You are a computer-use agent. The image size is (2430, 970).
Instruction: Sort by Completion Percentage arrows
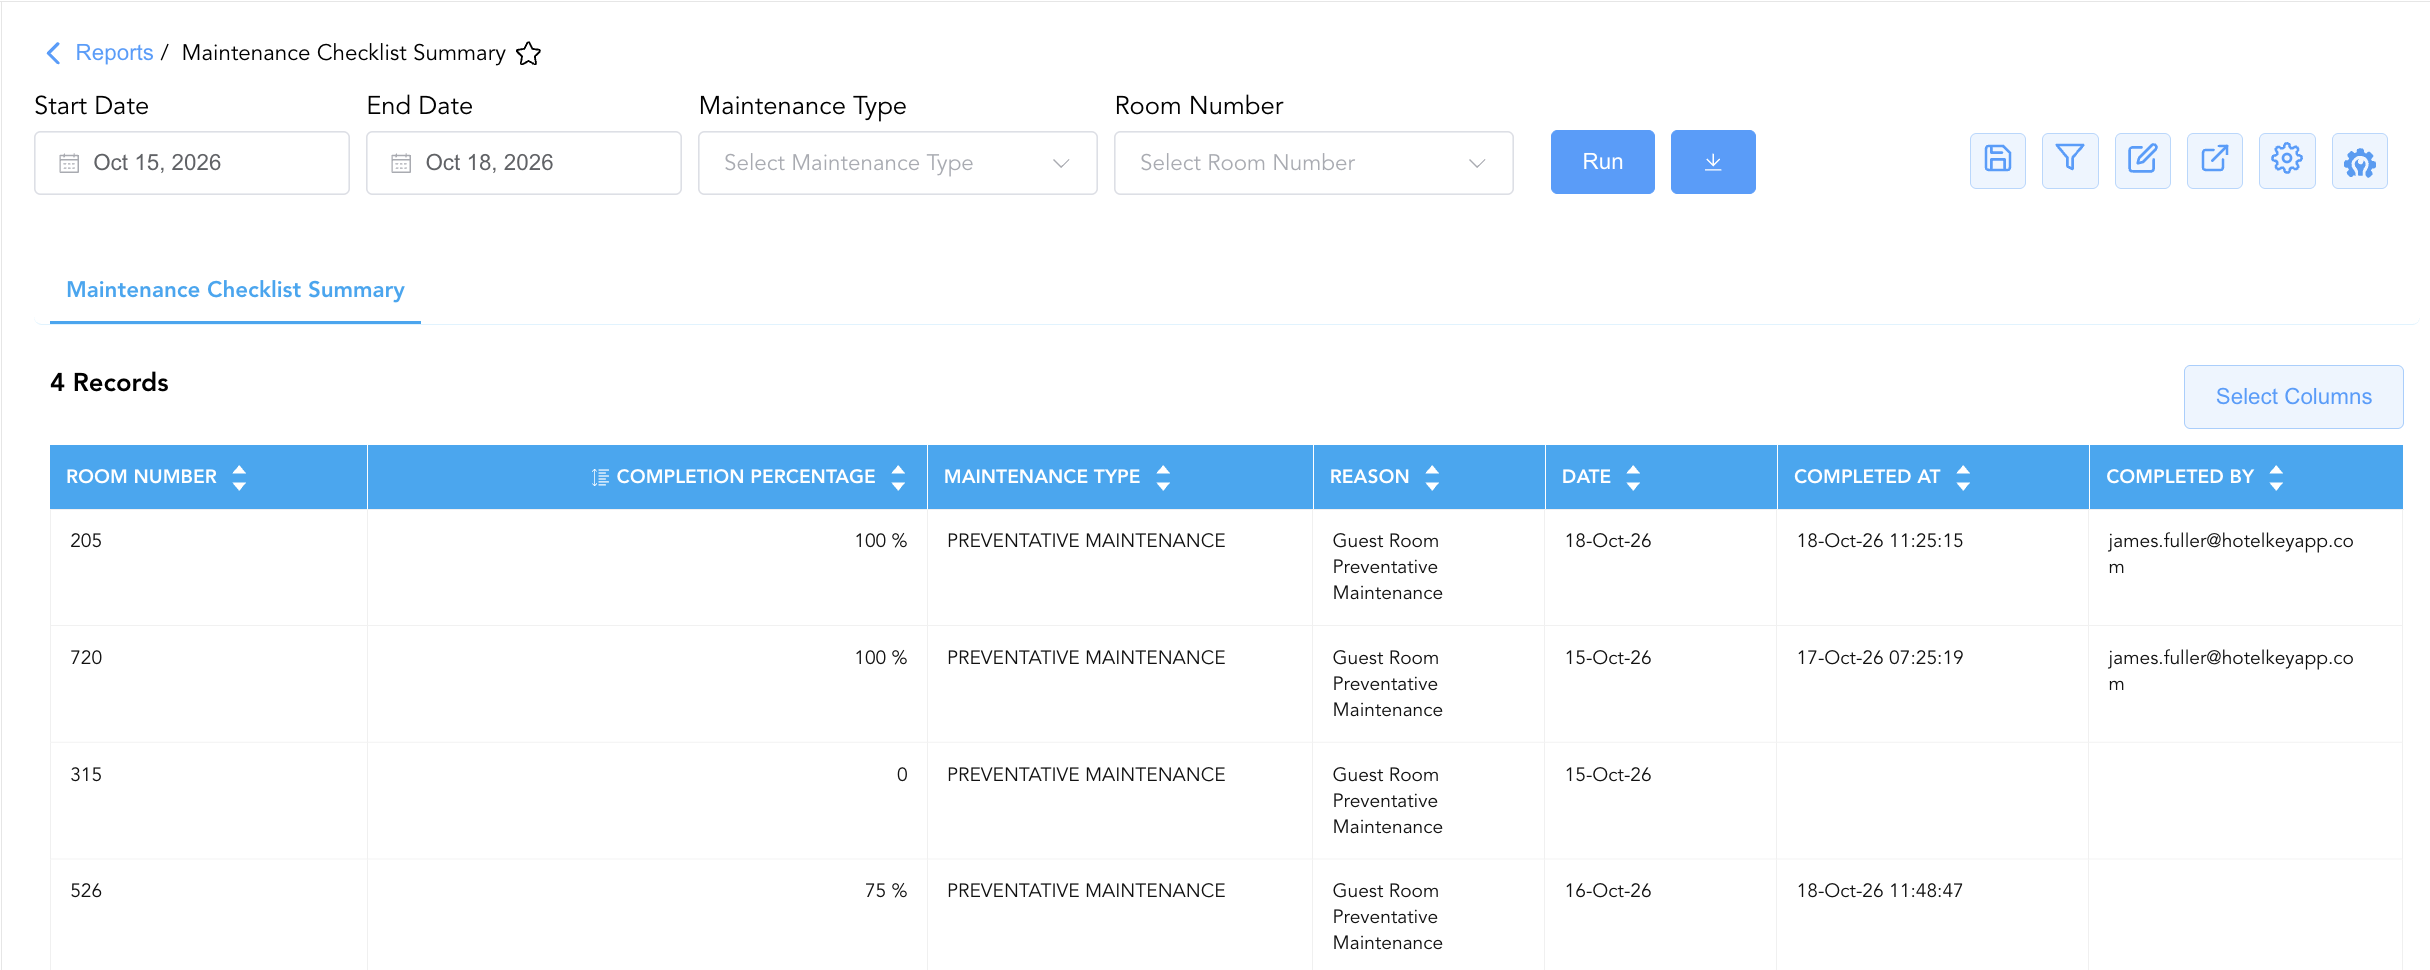[x=898, y=477]
